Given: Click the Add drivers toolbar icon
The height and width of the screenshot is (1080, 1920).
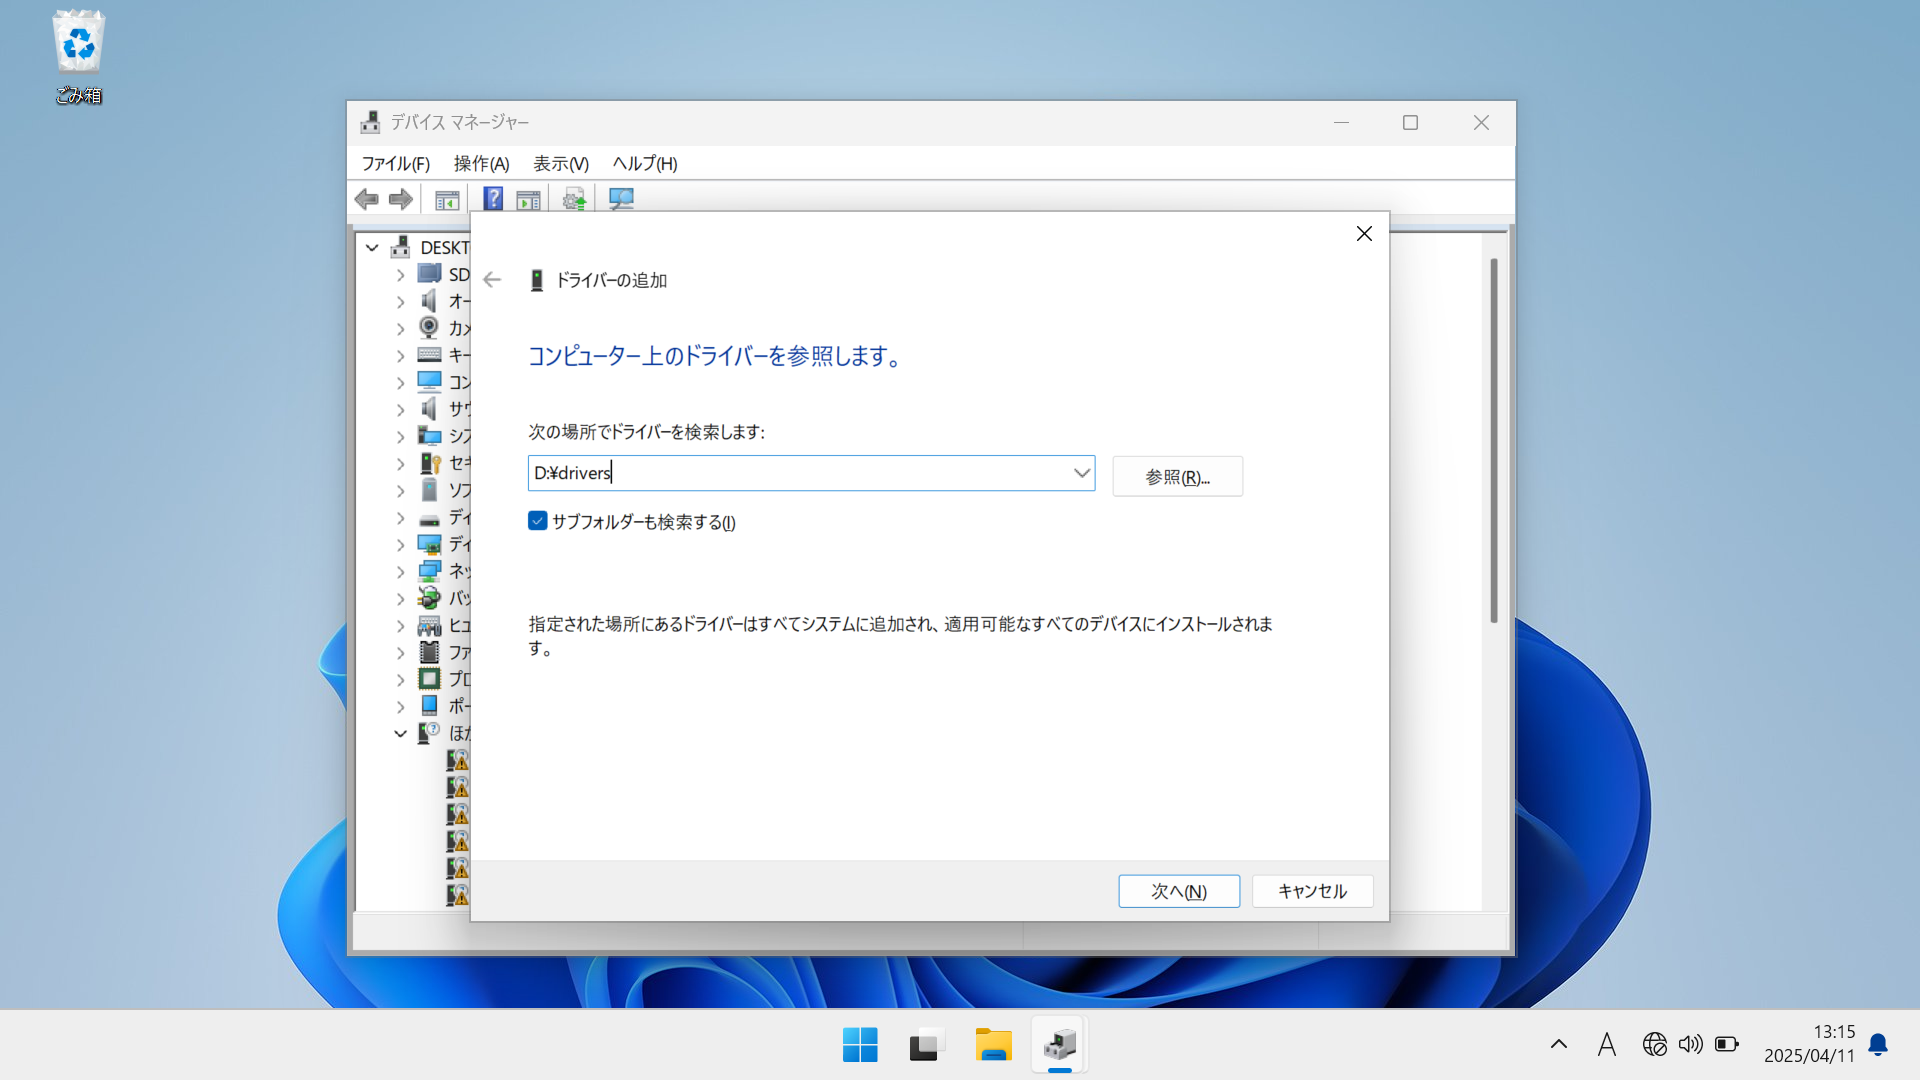Looking at the screenshot, I should pos(574,199).
